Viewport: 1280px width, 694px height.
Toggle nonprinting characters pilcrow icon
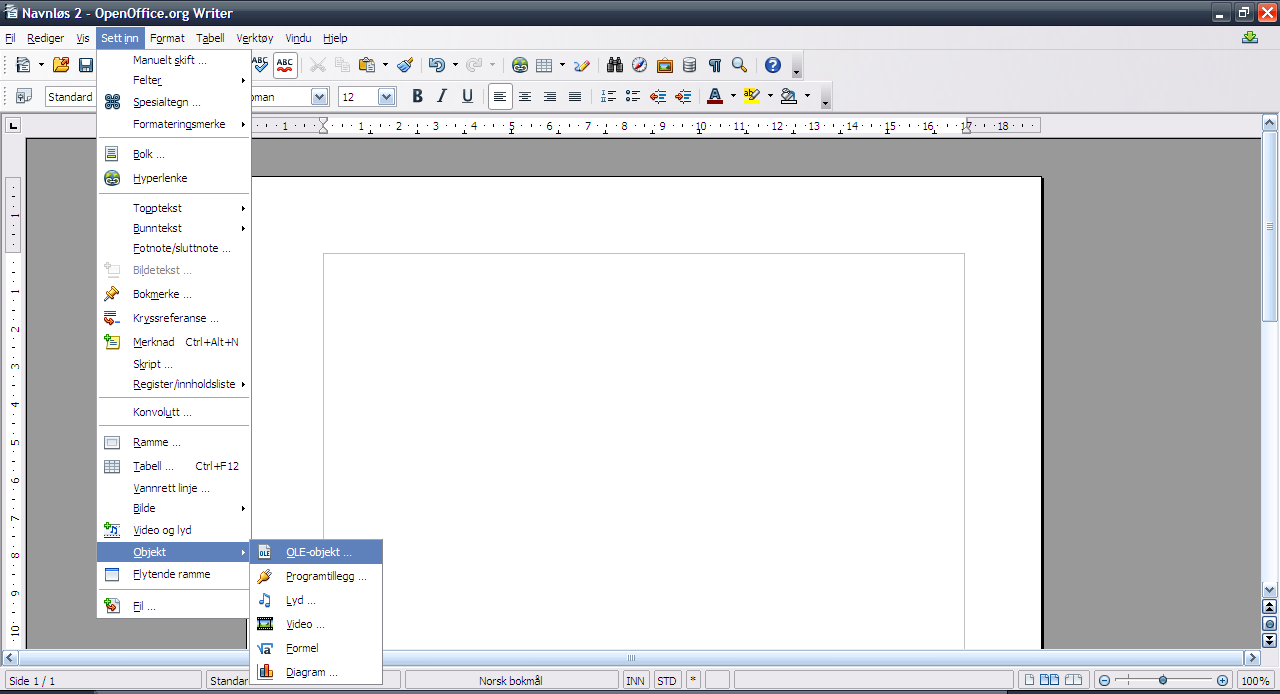[x=715, y=65]
